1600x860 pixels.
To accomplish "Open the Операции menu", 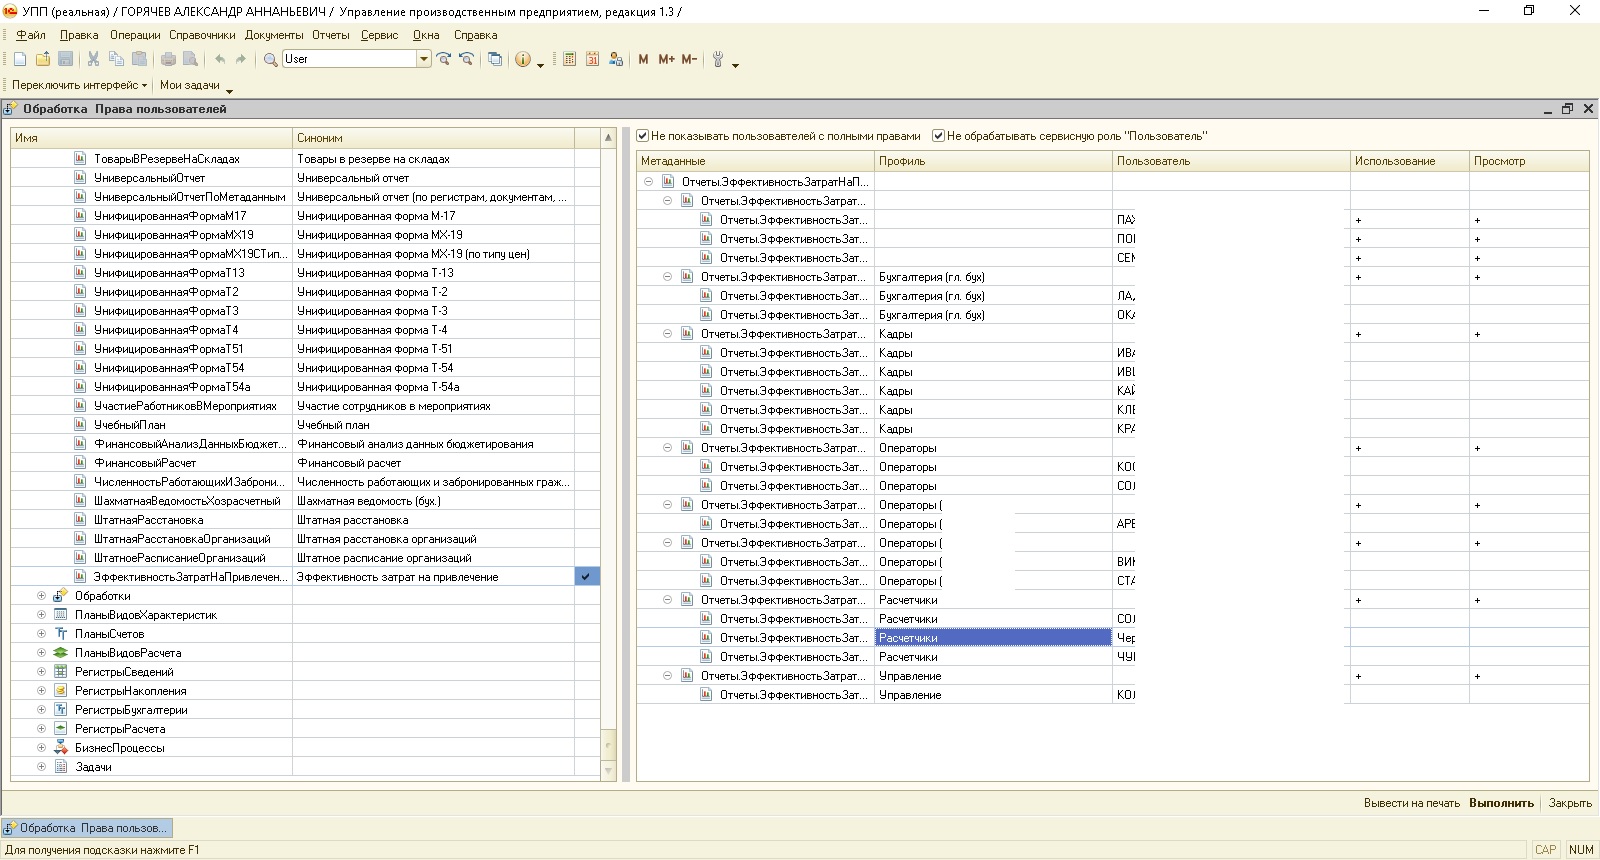I will [x=135, y=35].
